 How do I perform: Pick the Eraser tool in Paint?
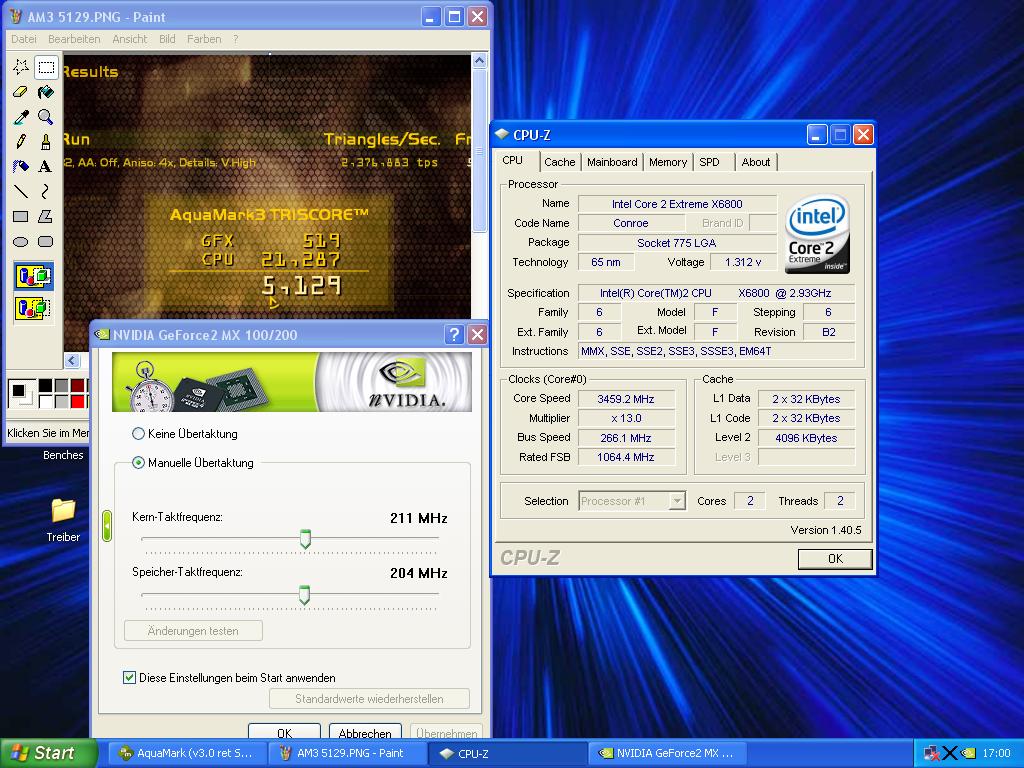coord(21,91)
